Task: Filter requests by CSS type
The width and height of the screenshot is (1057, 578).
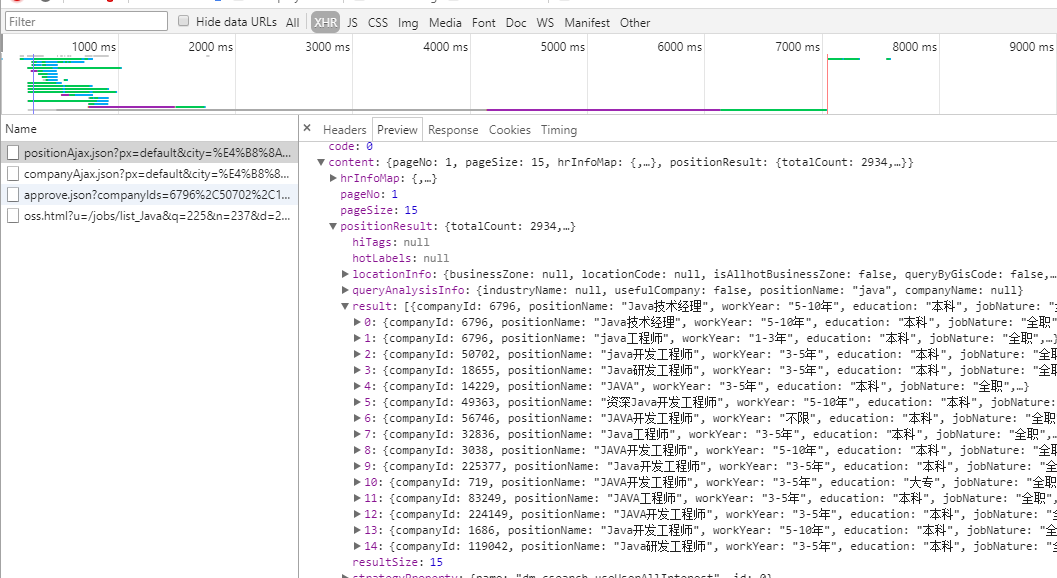Action: pos(378,22)
